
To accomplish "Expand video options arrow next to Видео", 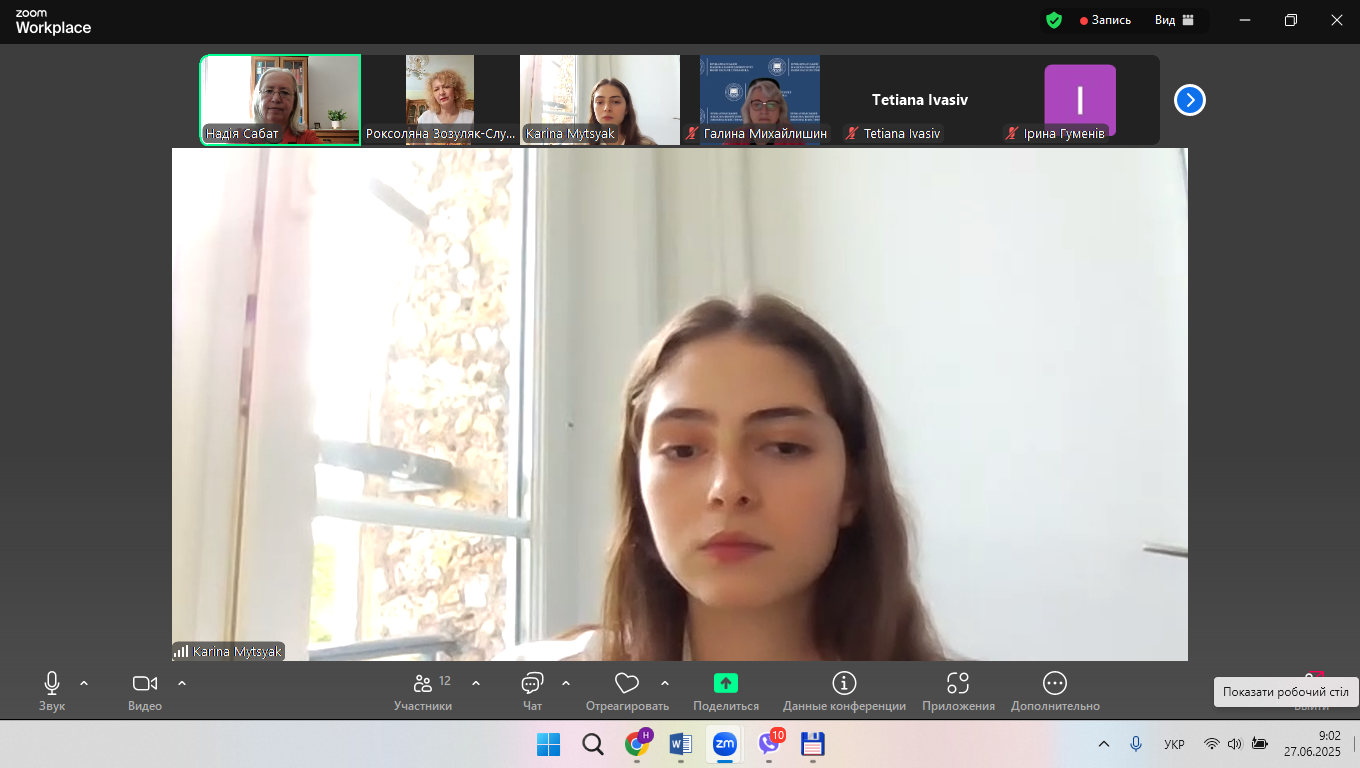I will click(182, 683).
